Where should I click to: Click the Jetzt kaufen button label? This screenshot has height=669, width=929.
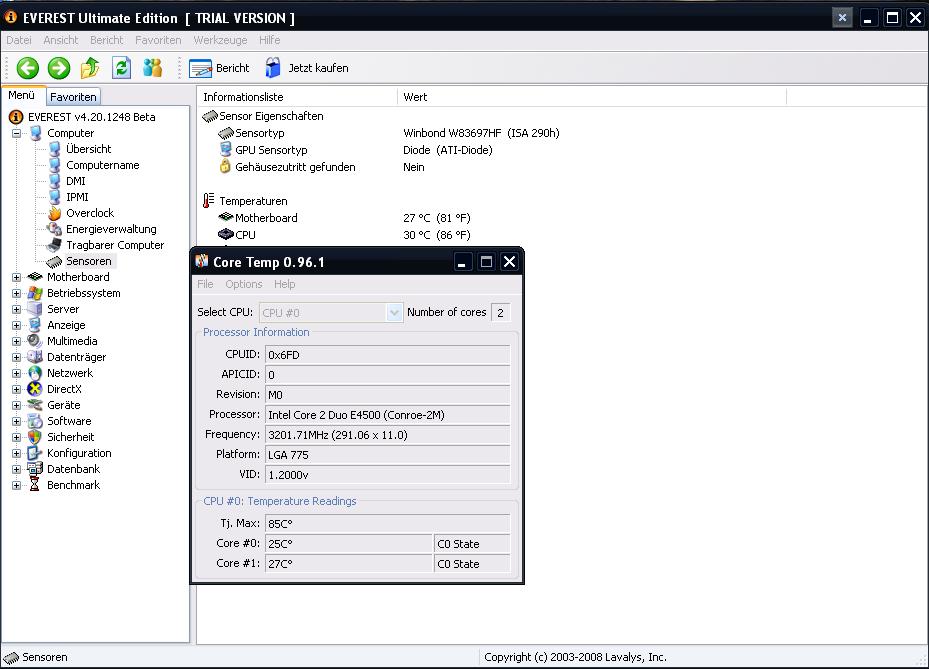click(x=318, y=68)
